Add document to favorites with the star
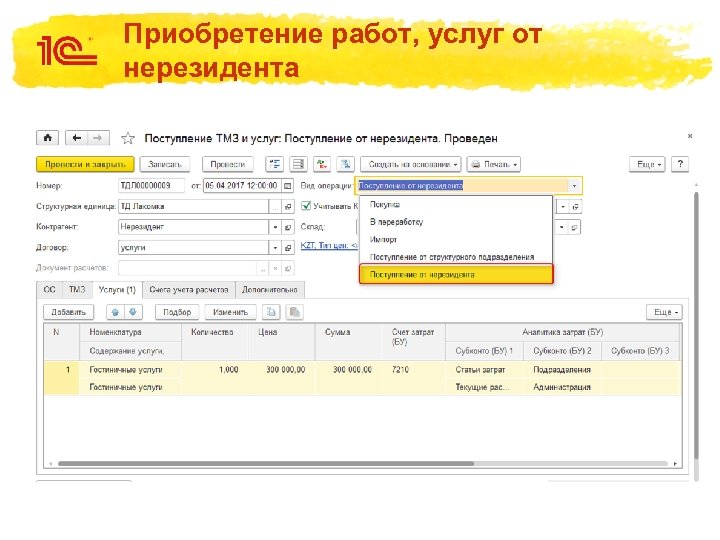Viewport: 720px width, 540px height. tap(128, 138)
